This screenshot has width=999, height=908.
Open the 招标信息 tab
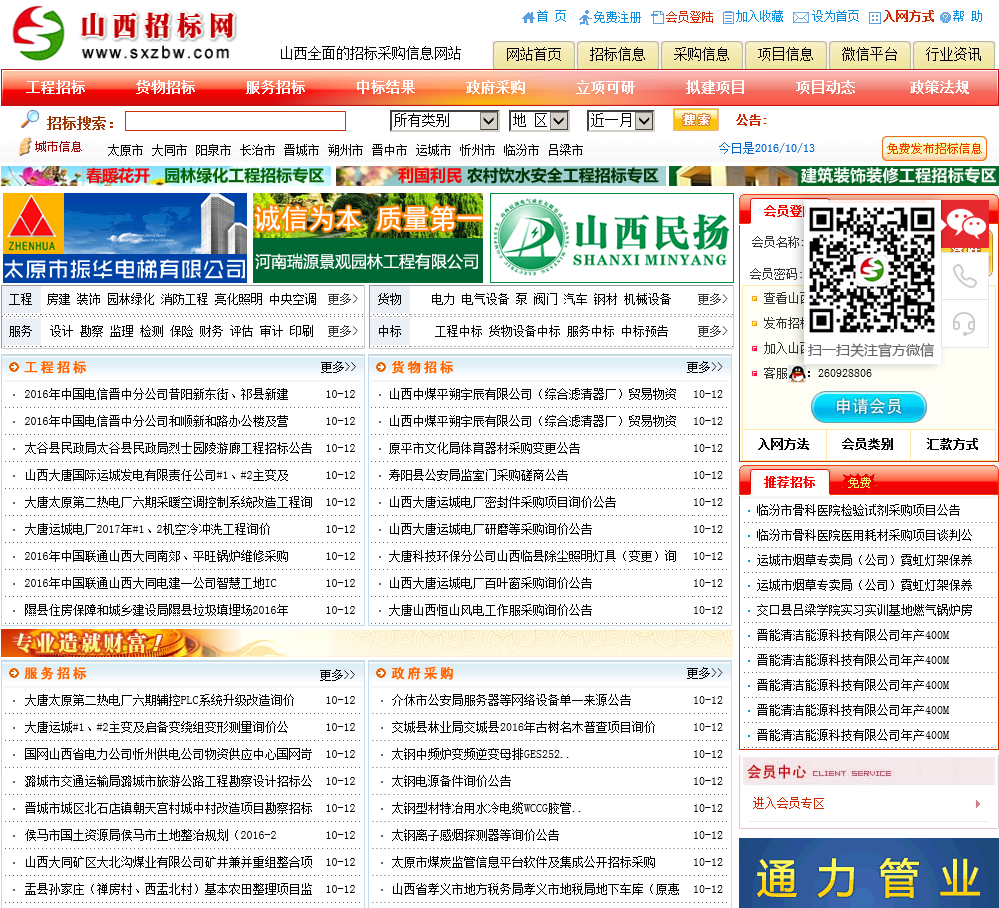617,55
